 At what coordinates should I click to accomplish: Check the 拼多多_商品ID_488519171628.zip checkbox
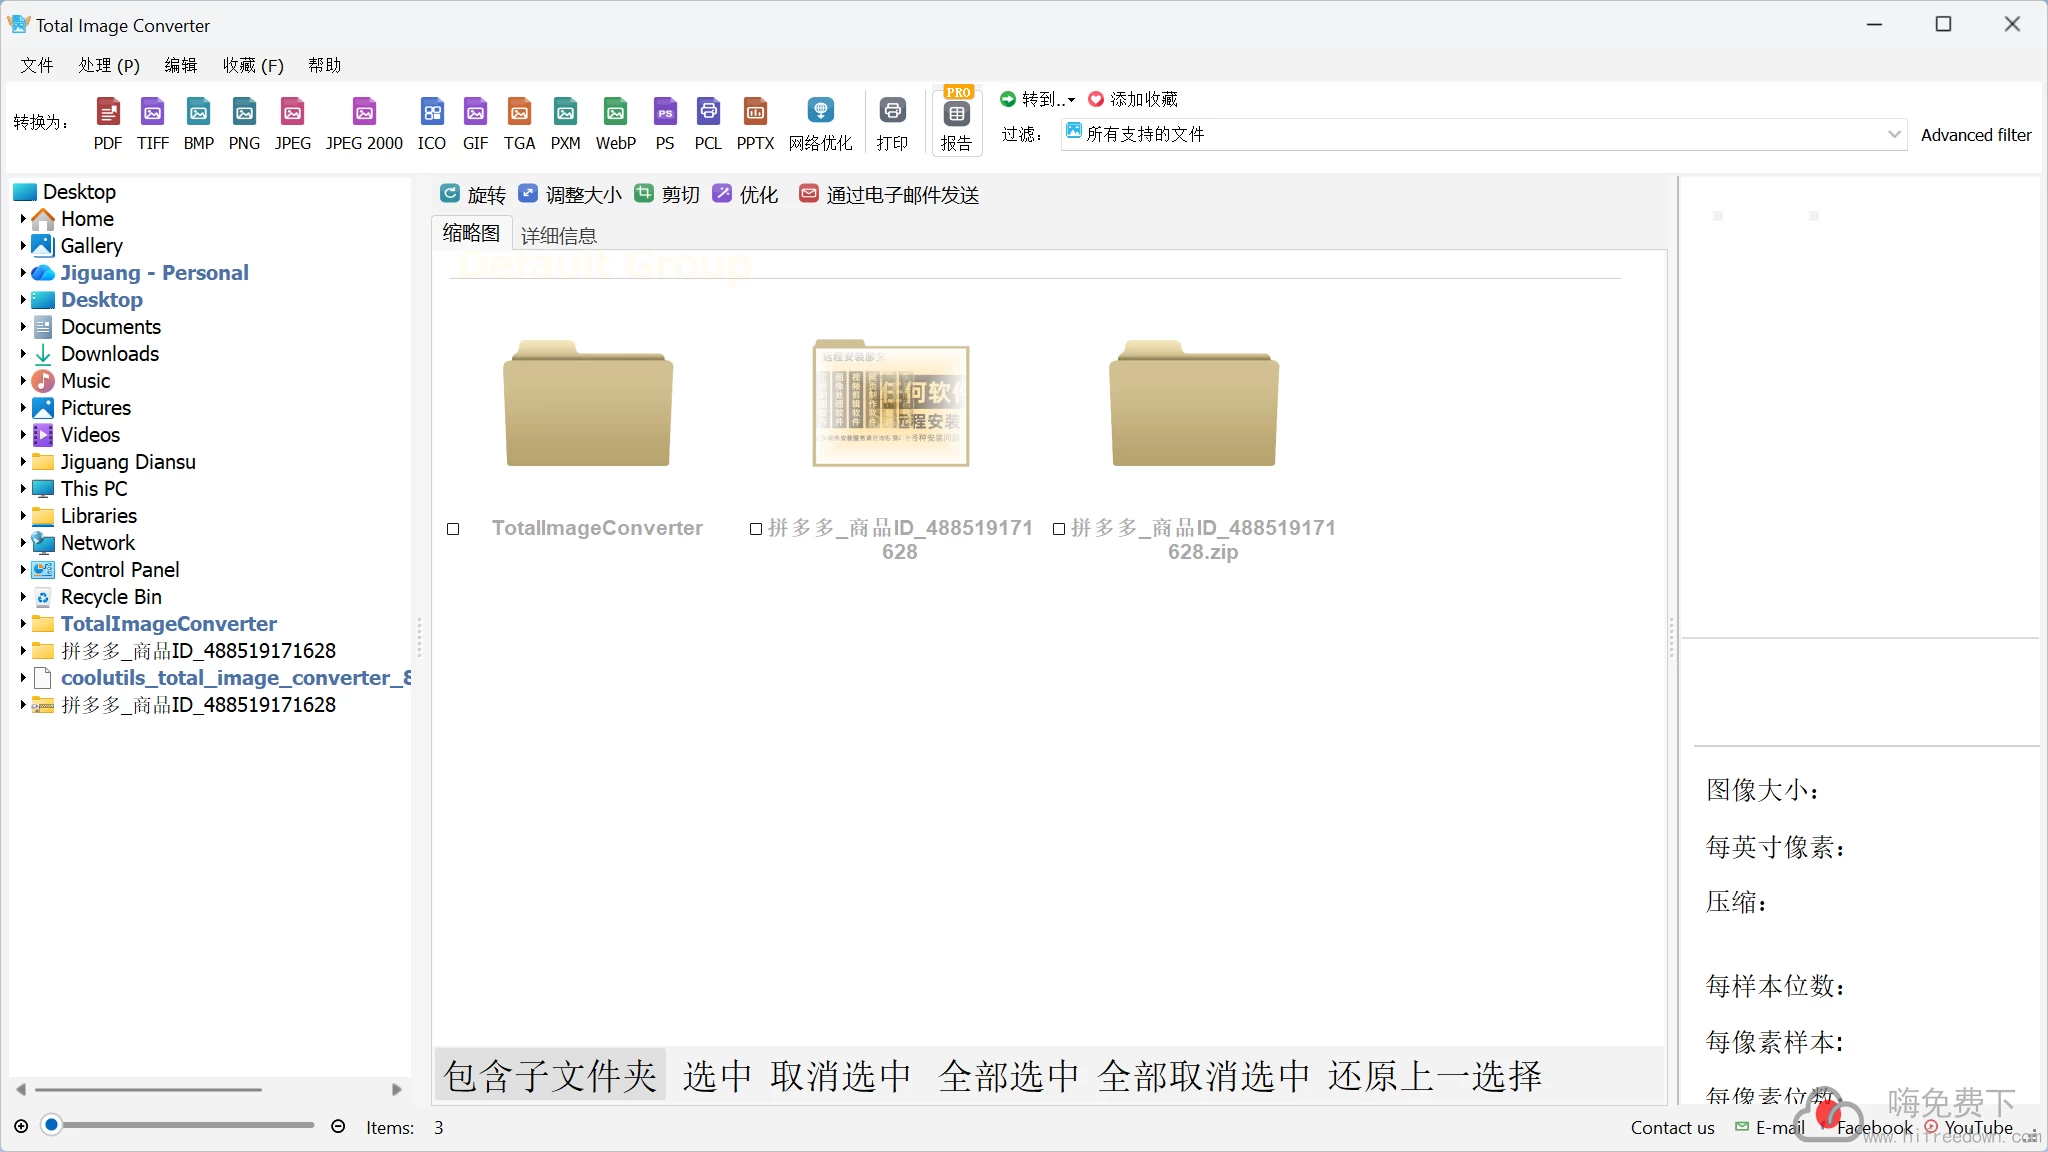(x=1059, y=529)
